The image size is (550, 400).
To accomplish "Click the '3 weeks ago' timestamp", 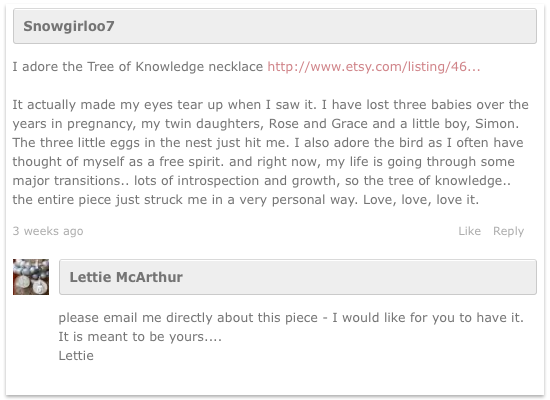I will [48, 231].
